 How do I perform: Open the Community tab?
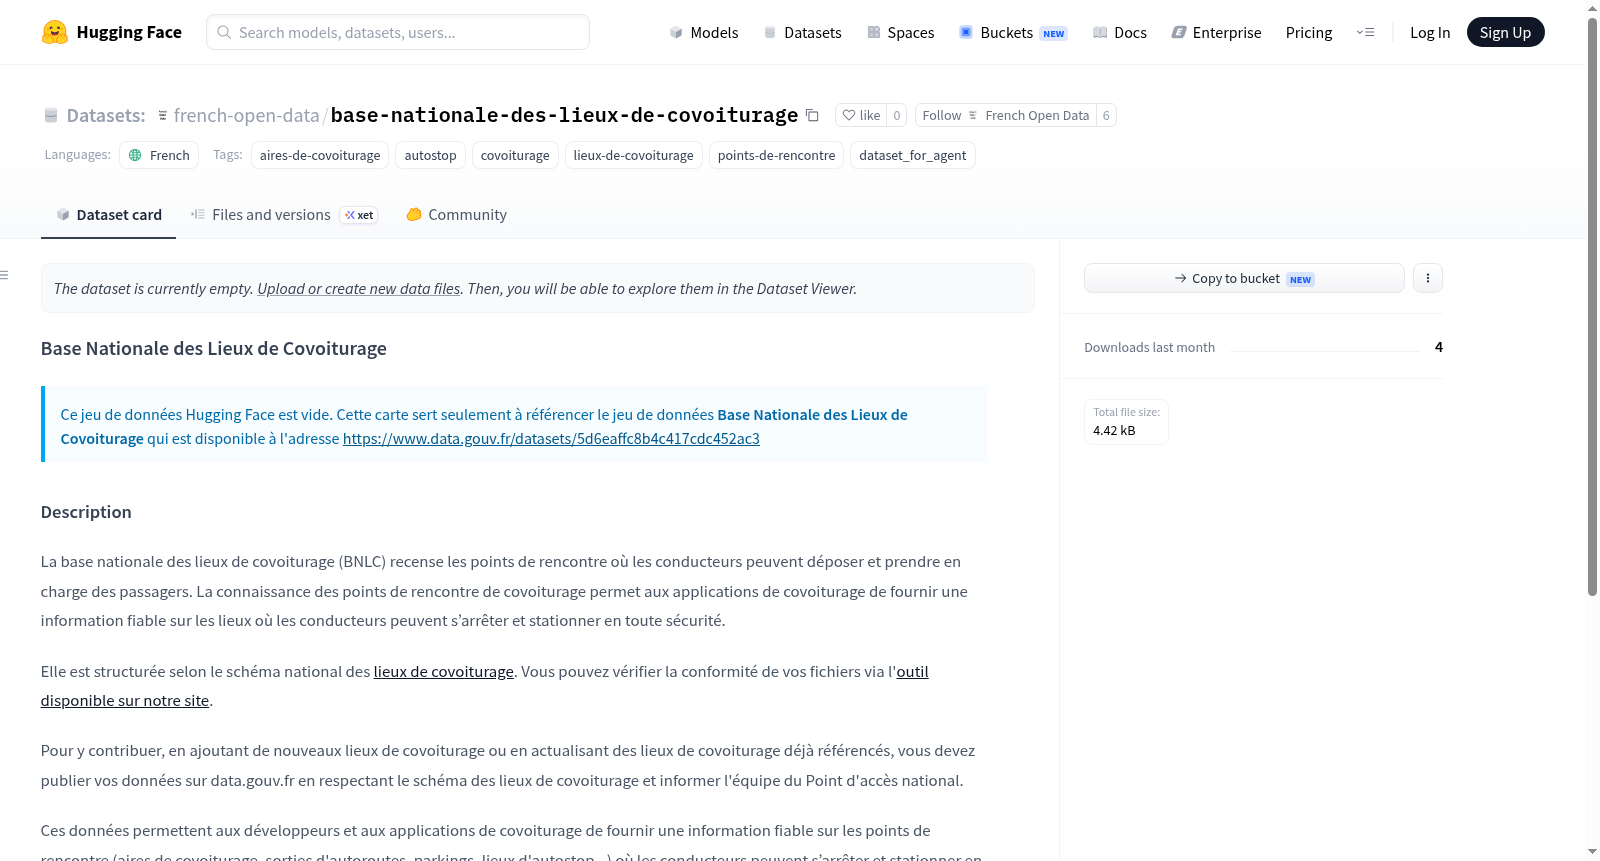point(456,215)
